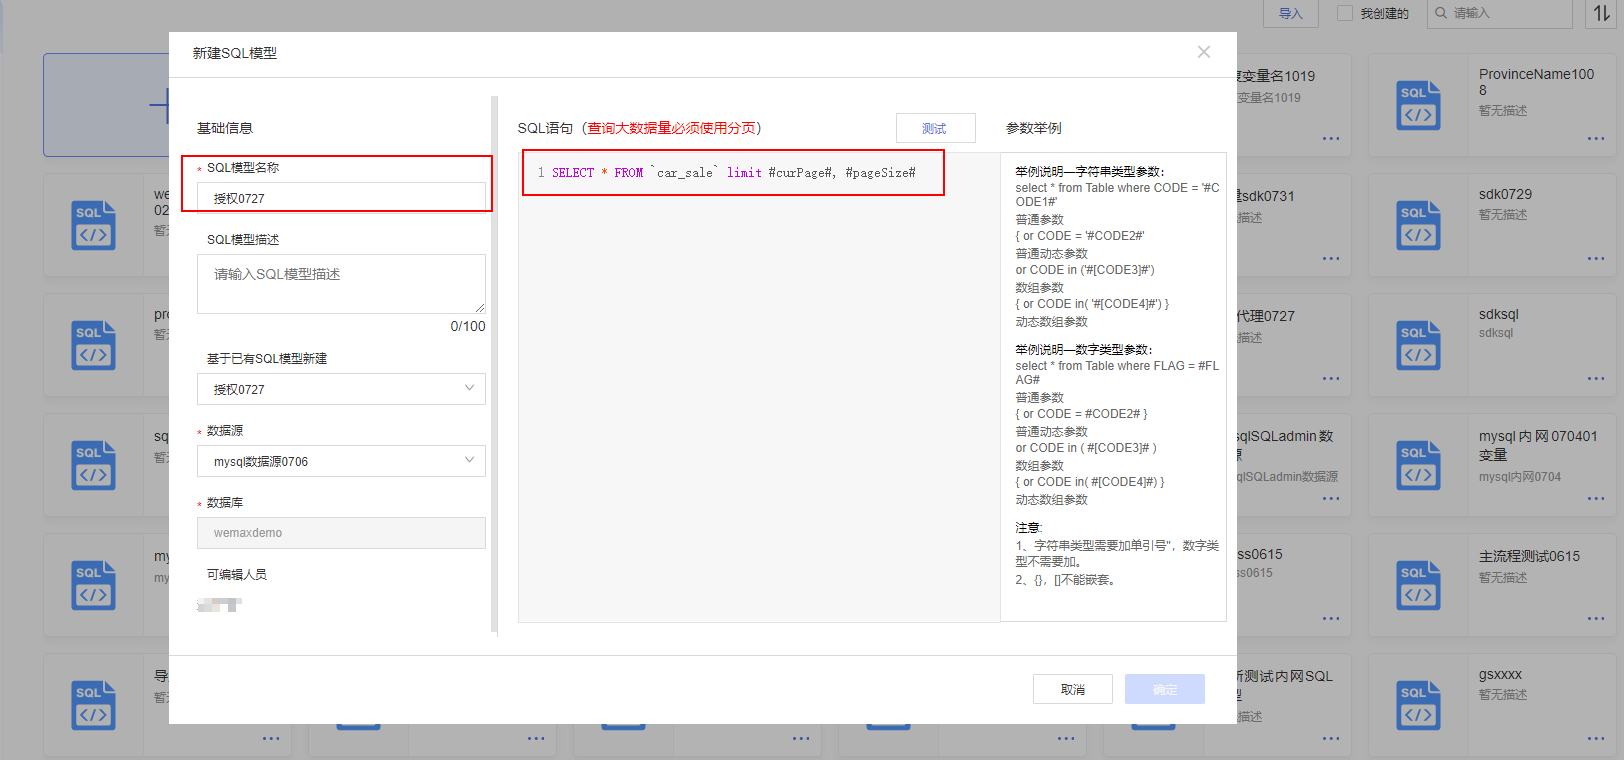This screenshot has width=1624, height=760.
Task: Open more menu on sdksql card
Action: [x=1596, y=379]
